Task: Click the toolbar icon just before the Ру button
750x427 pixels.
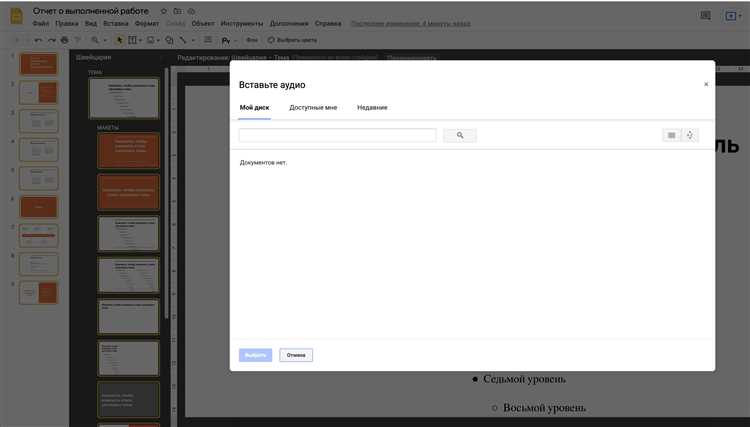Action: pyautogui.click(x=208, y=40)
